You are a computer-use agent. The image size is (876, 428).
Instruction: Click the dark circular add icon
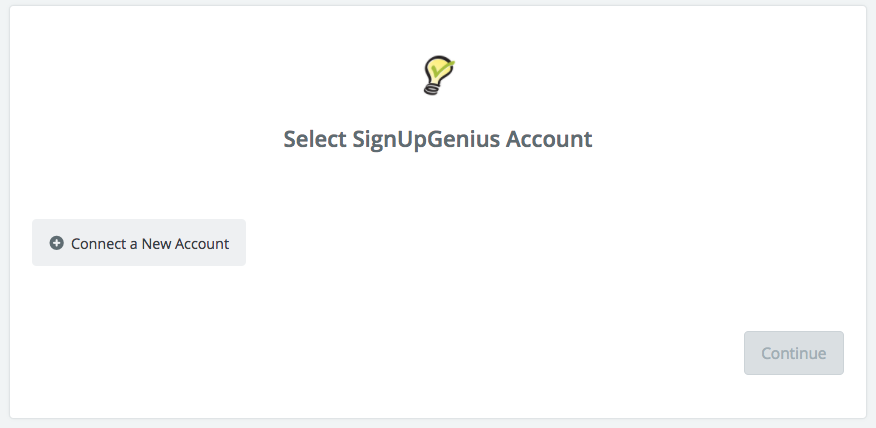pyautogui.click(x=56, y=243)
